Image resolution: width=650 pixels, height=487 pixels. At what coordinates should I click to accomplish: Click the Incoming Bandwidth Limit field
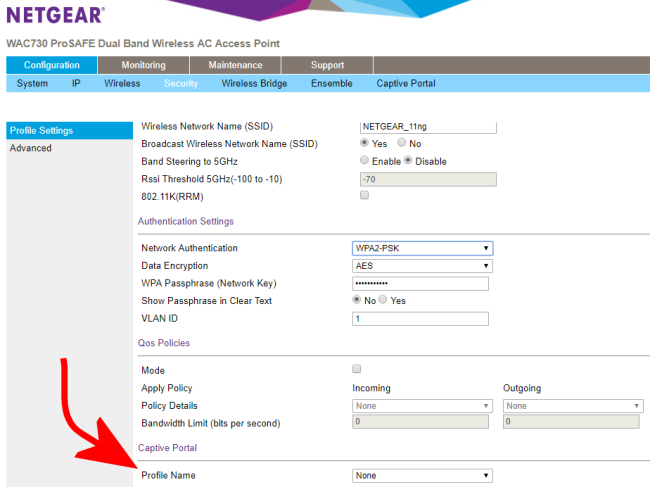click(x=420, y=422)
